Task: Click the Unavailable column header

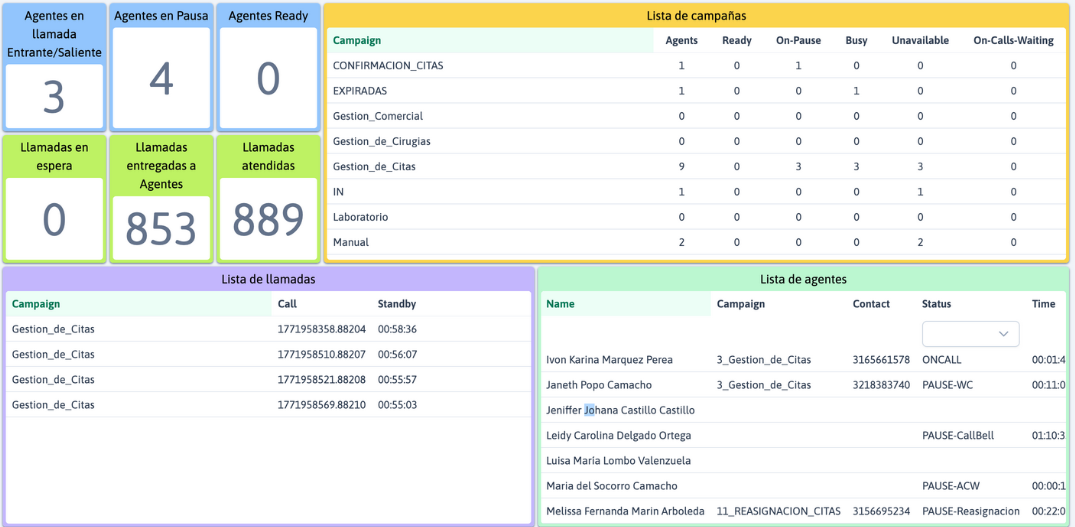Action: [x=919, y=41]
